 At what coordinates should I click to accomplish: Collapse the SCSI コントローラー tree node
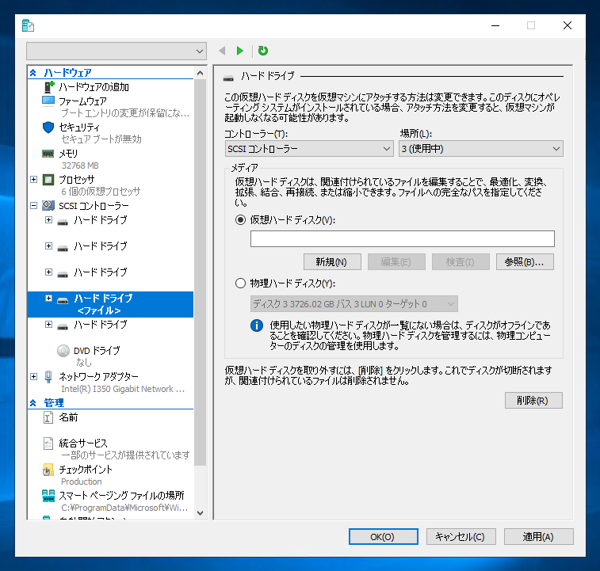pos(34,206)
